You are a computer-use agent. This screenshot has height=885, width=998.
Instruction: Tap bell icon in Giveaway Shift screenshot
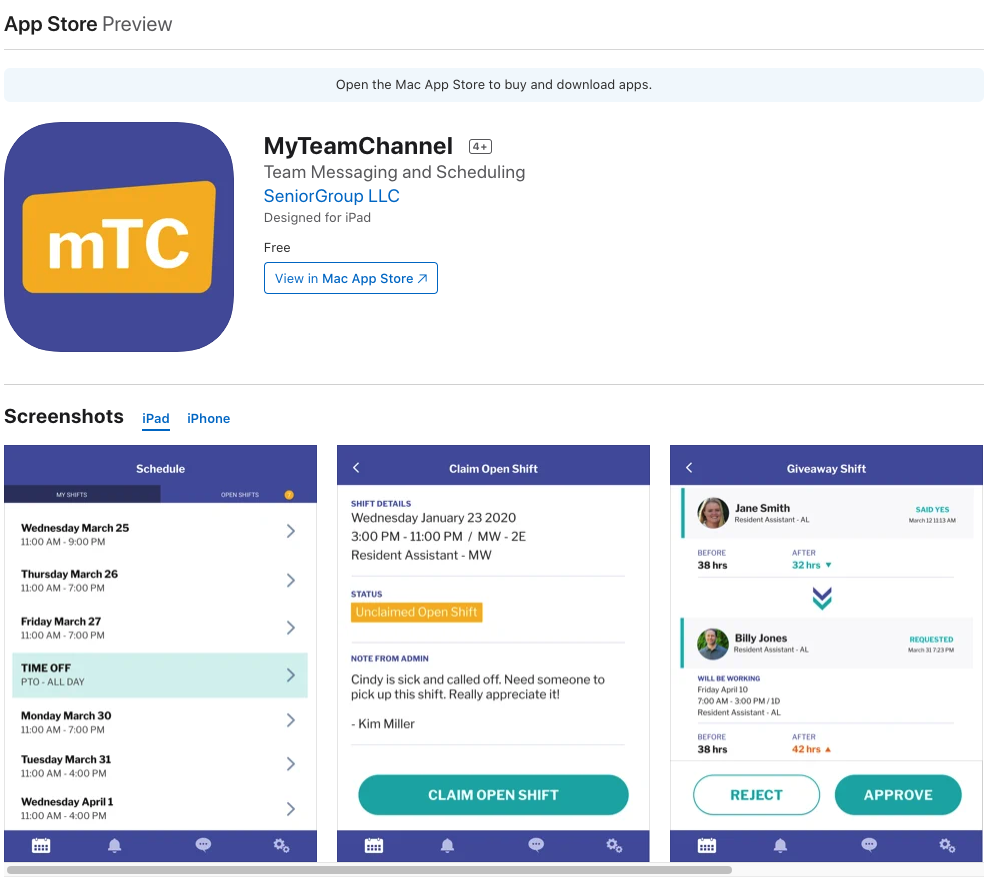coord(780,846)
